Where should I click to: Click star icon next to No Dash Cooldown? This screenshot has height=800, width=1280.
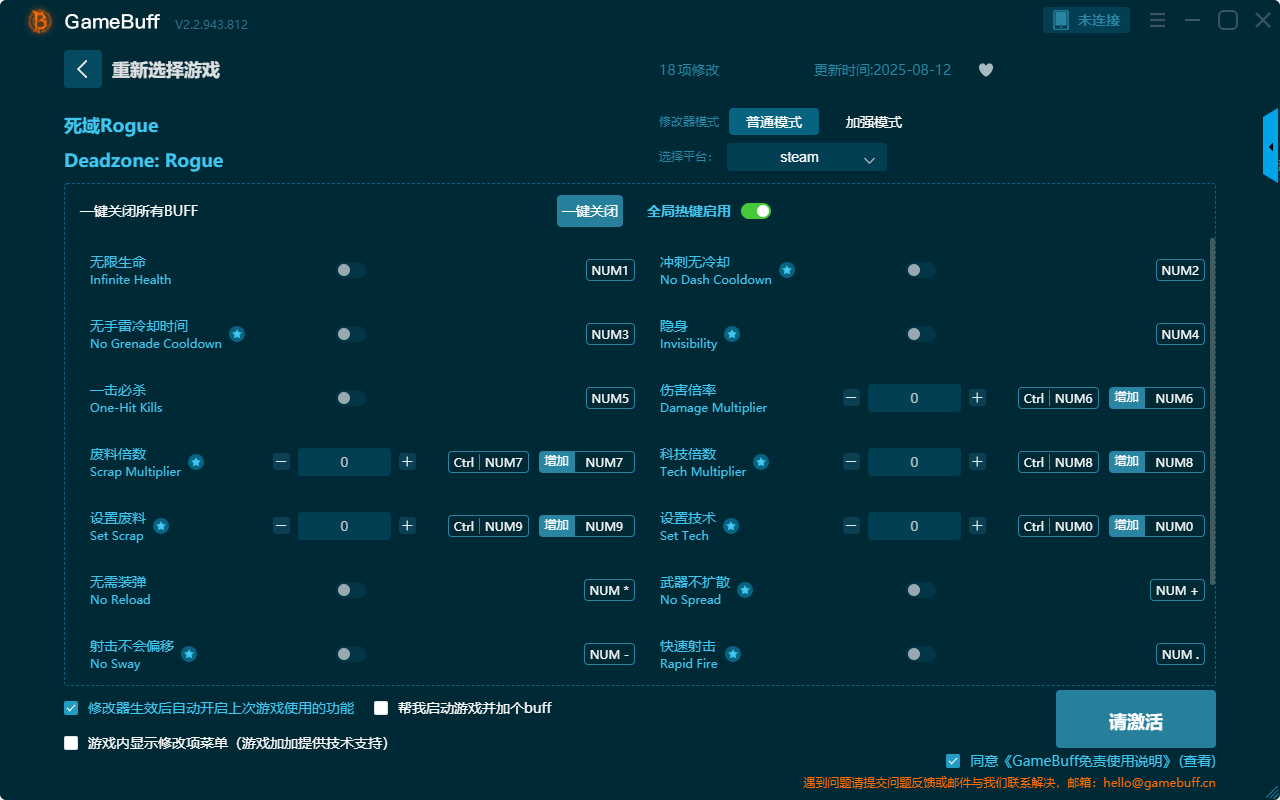pyautogui.click(x=787, y=270)
